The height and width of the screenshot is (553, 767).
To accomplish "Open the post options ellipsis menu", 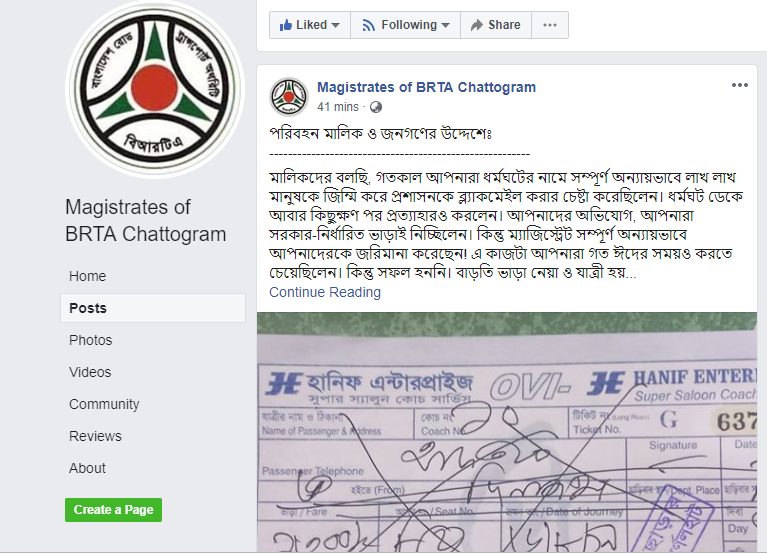I will [x=740, y=86].
